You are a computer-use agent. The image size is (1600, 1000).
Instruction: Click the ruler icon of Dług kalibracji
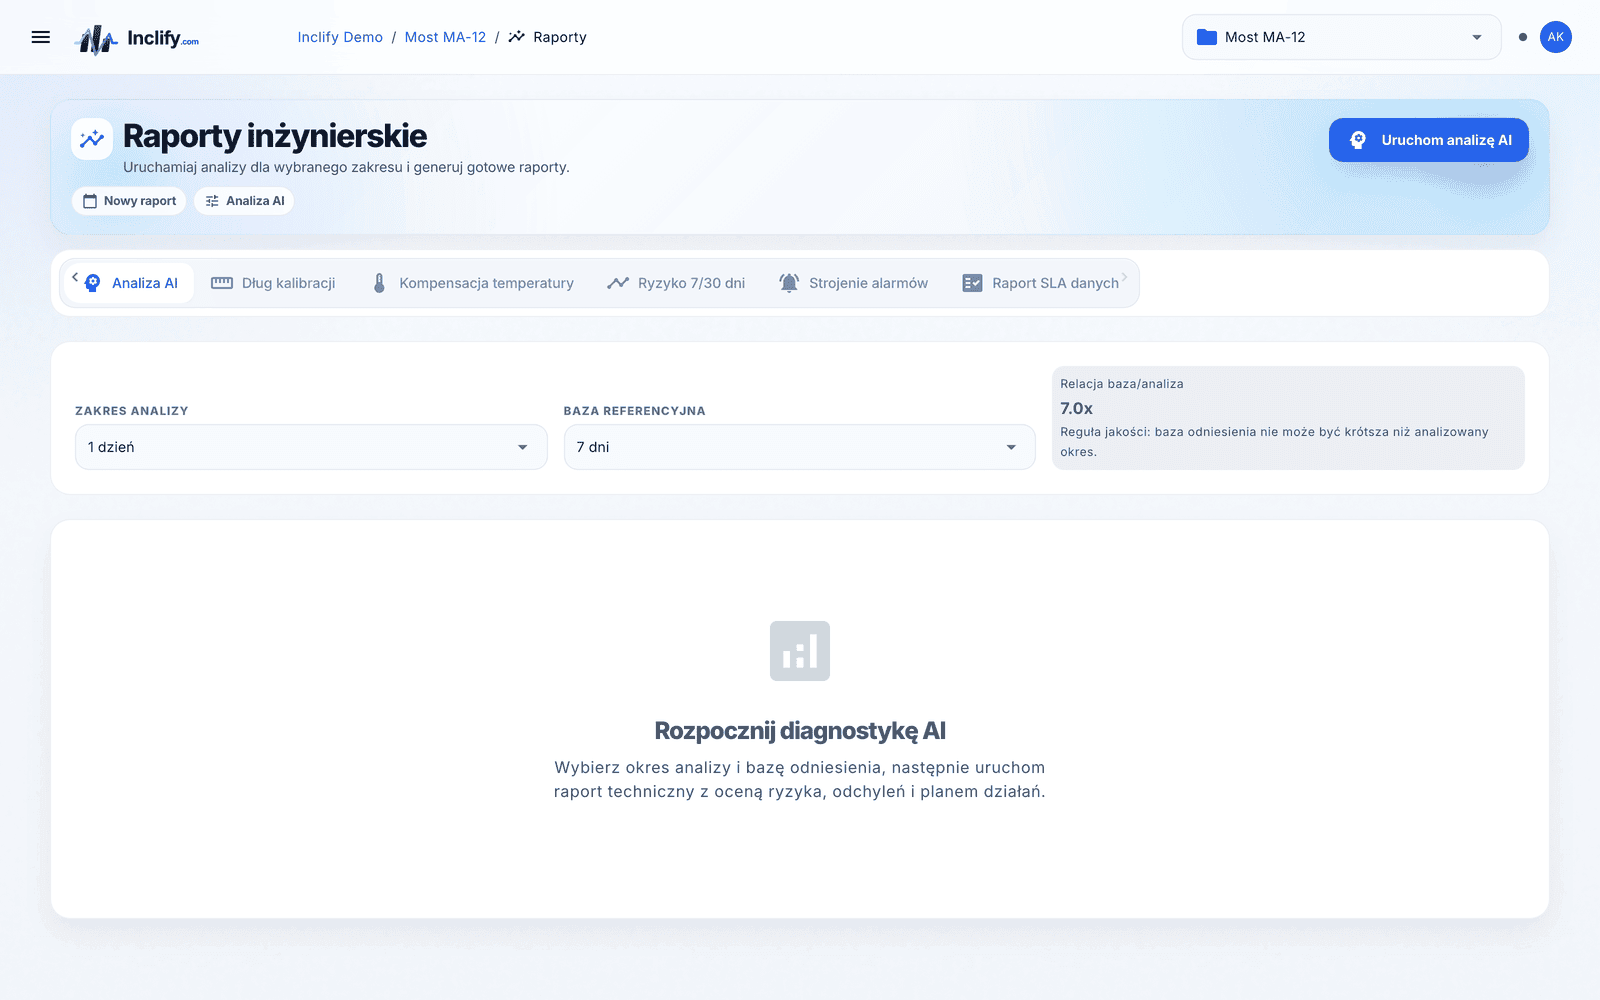coord(222,283)
